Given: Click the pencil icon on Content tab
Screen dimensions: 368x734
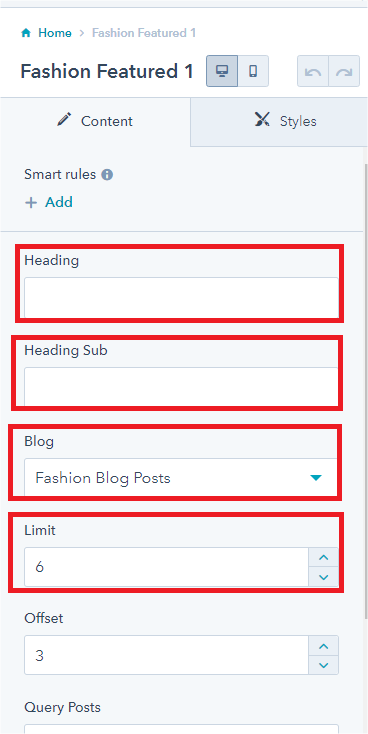Looking at the screenshot, I should 64,120.
